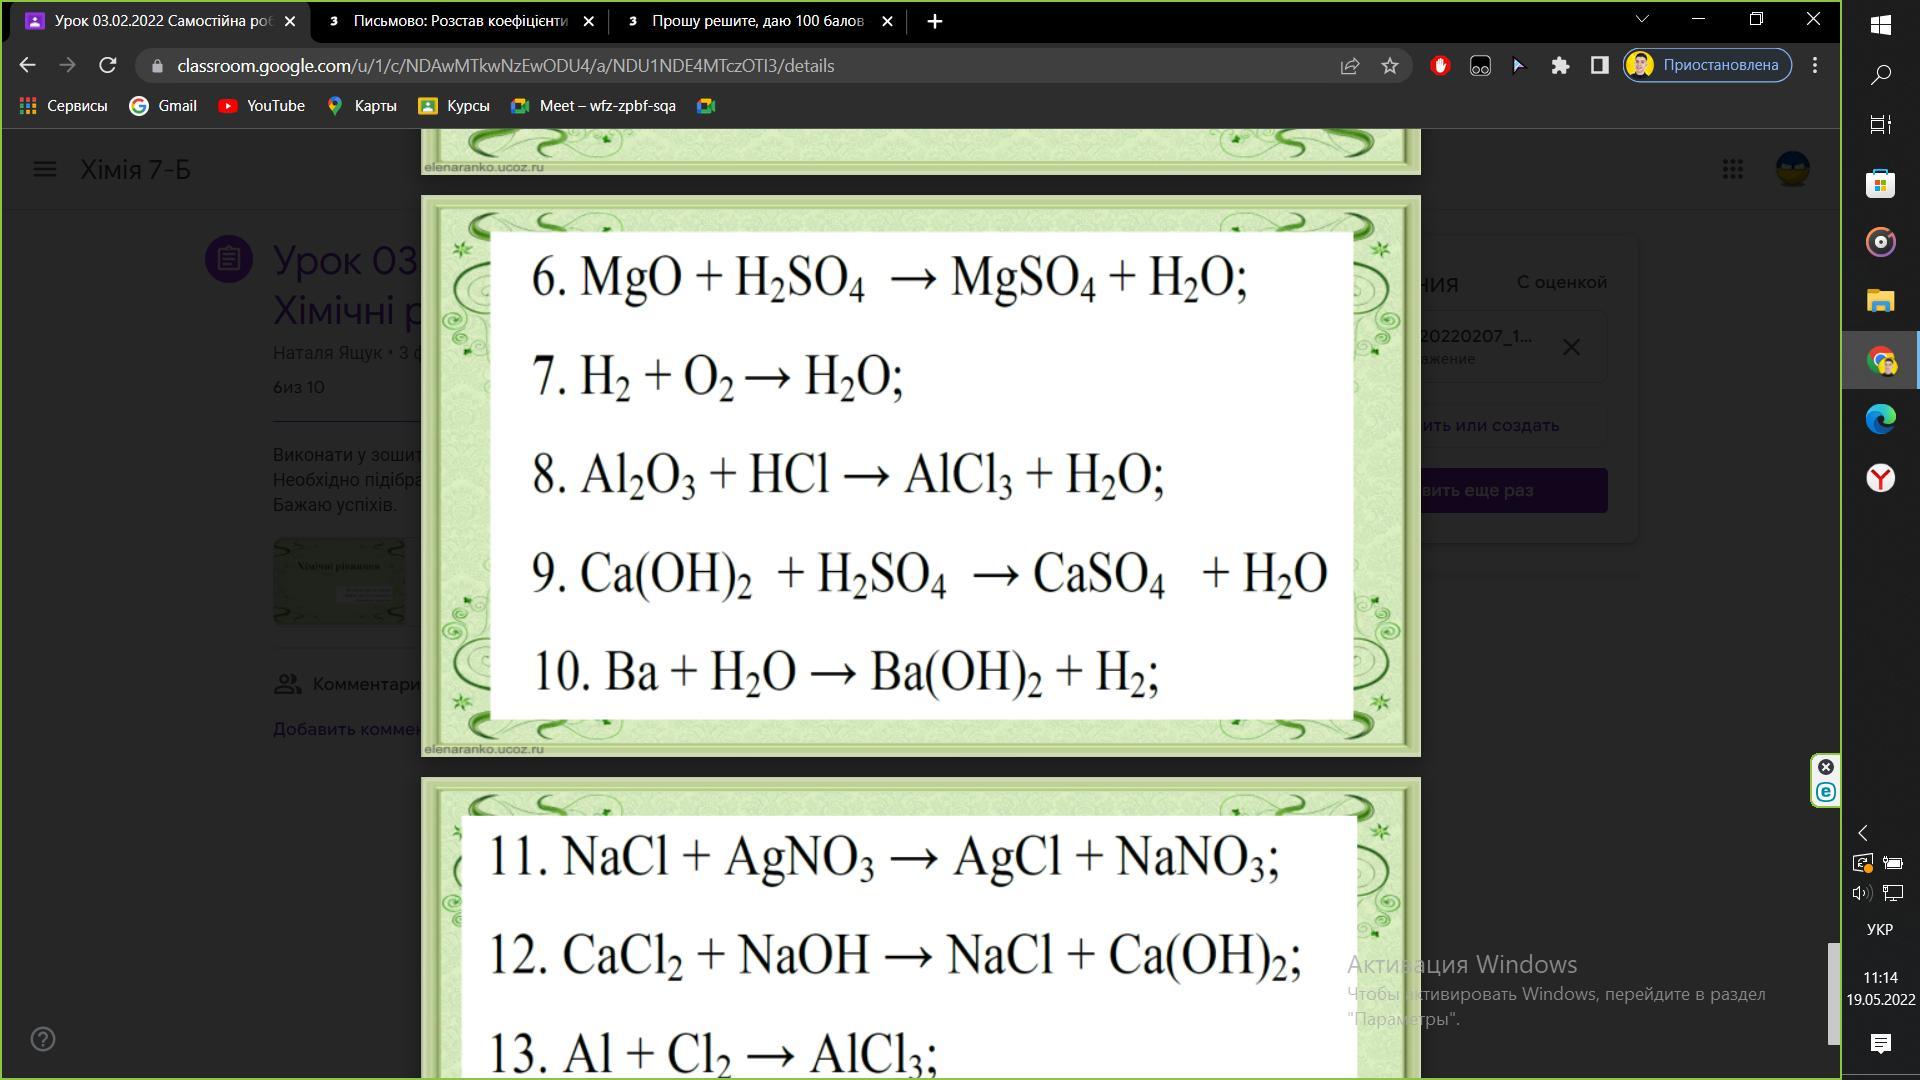The image size is (1920, 1080).
Task: Open the Windows Start button
Action: coord(1881,24)
